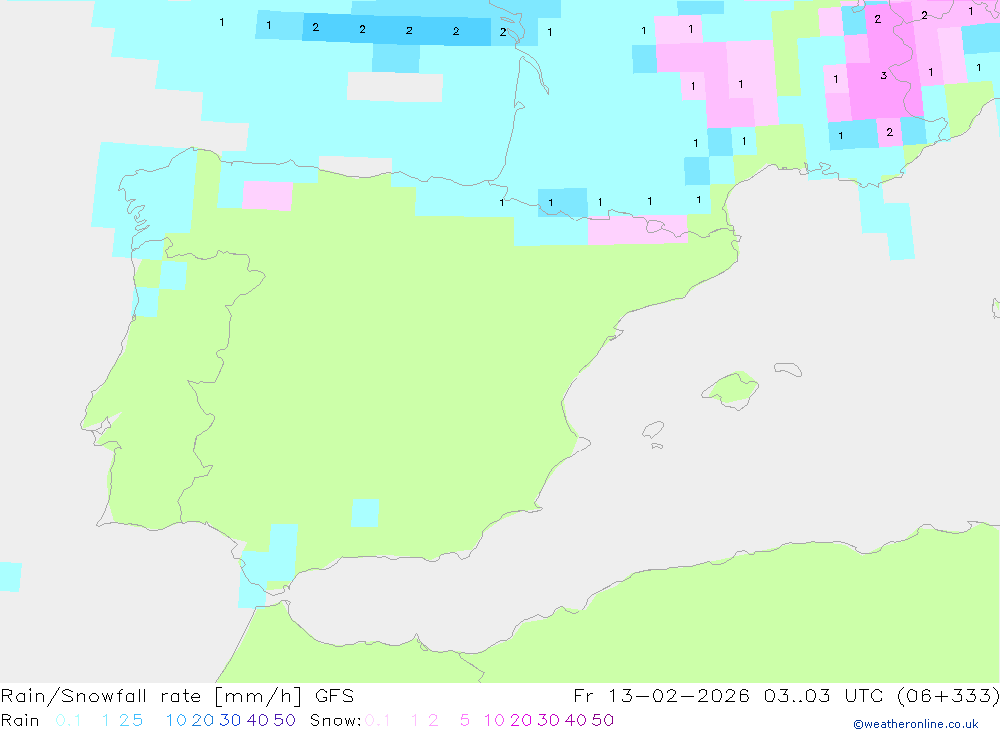Click the island of Menorca on the map
This screenshot has width=1000, height=733.
click(x=788, y=369)
